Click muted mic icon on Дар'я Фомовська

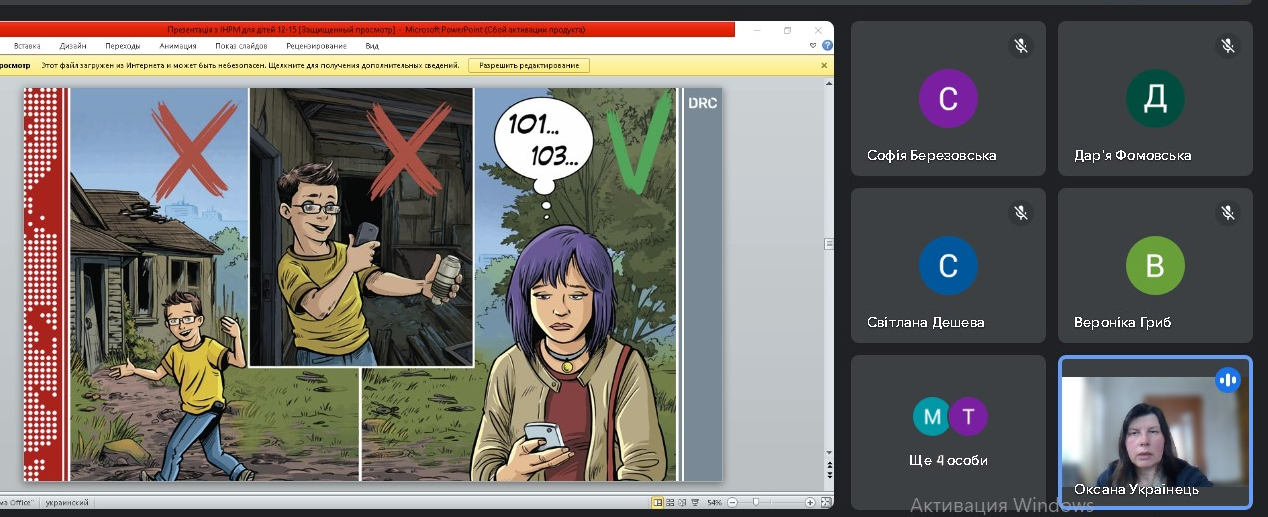(x=1228, y=46)
